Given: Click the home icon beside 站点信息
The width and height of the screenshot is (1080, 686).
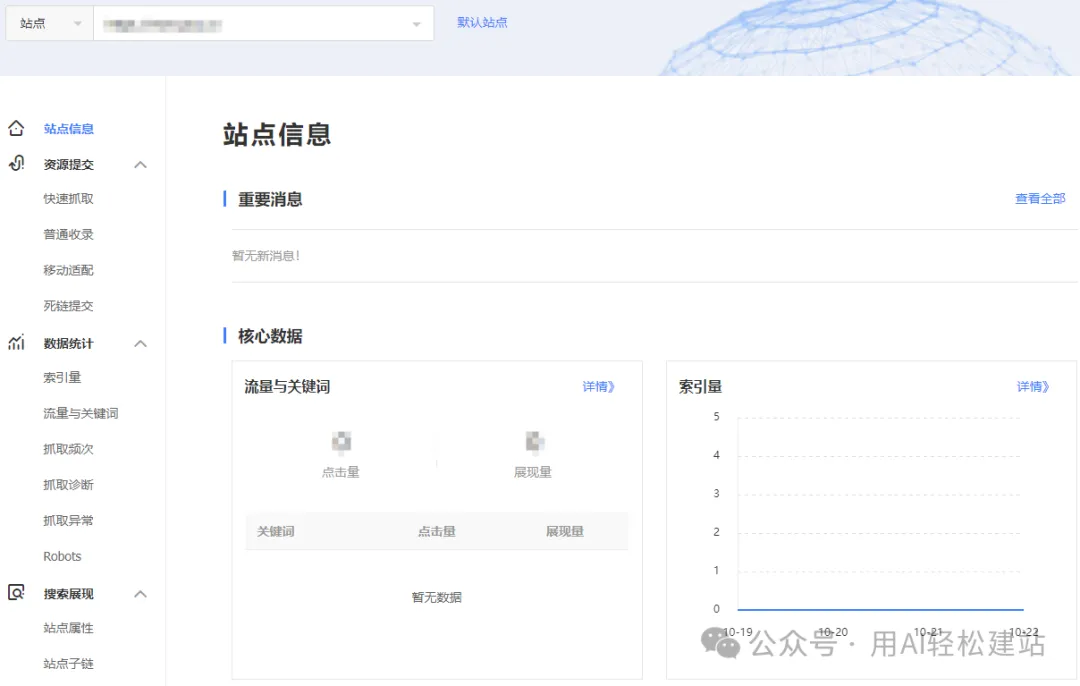Looking at the screenshot, I should (15, 128).
